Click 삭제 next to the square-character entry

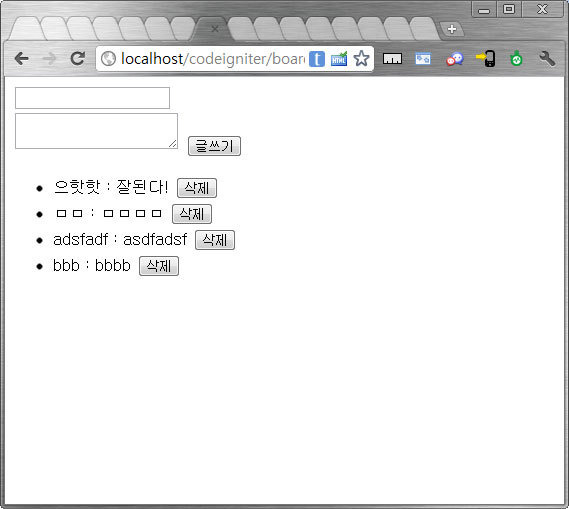coord(192,214)
